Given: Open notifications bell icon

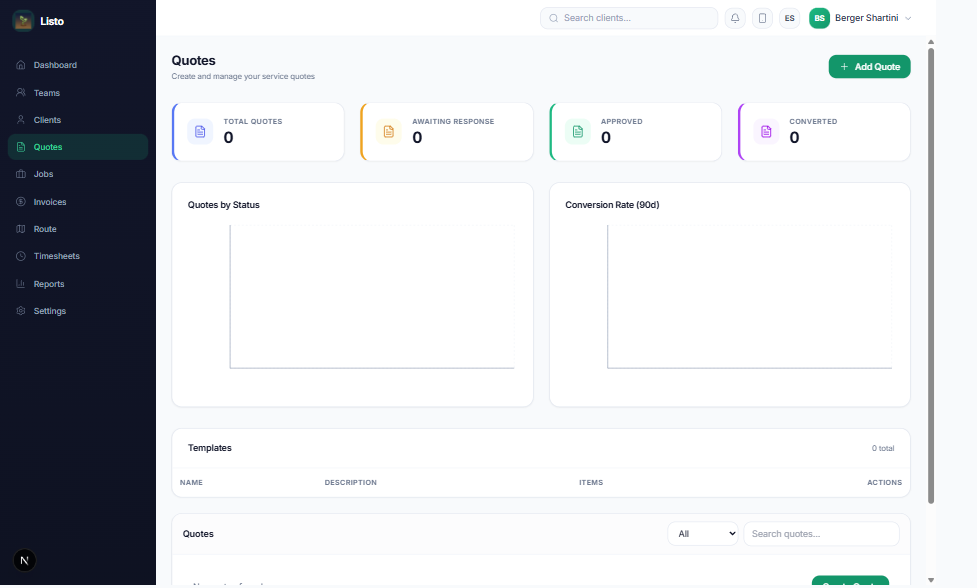Looking at the screenshot, I should pyautogui.click(x=735, y=18).
